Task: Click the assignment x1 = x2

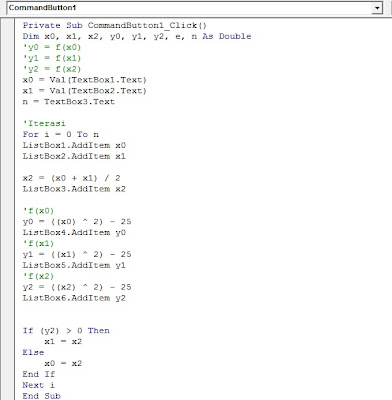Action: tap(63, 342)
